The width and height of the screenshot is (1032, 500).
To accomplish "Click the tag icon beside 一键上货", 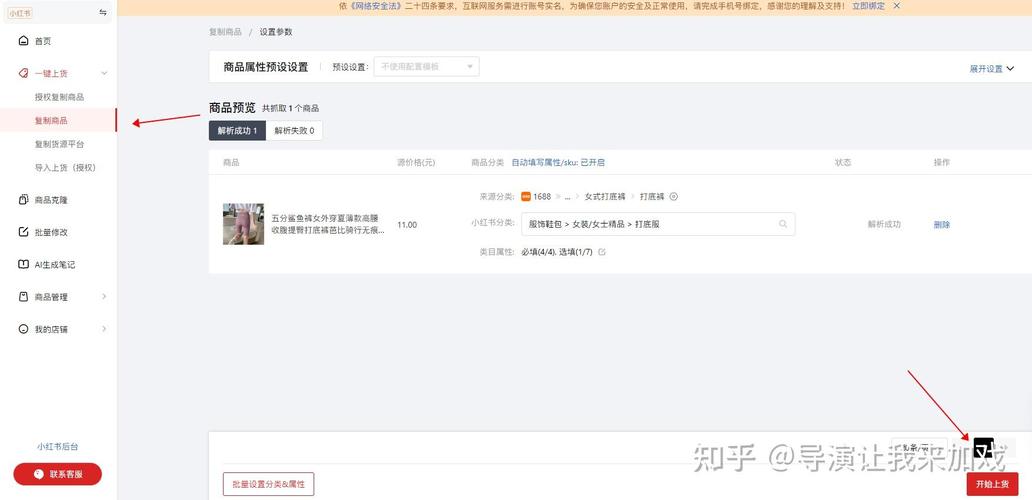I will point(24,73).
